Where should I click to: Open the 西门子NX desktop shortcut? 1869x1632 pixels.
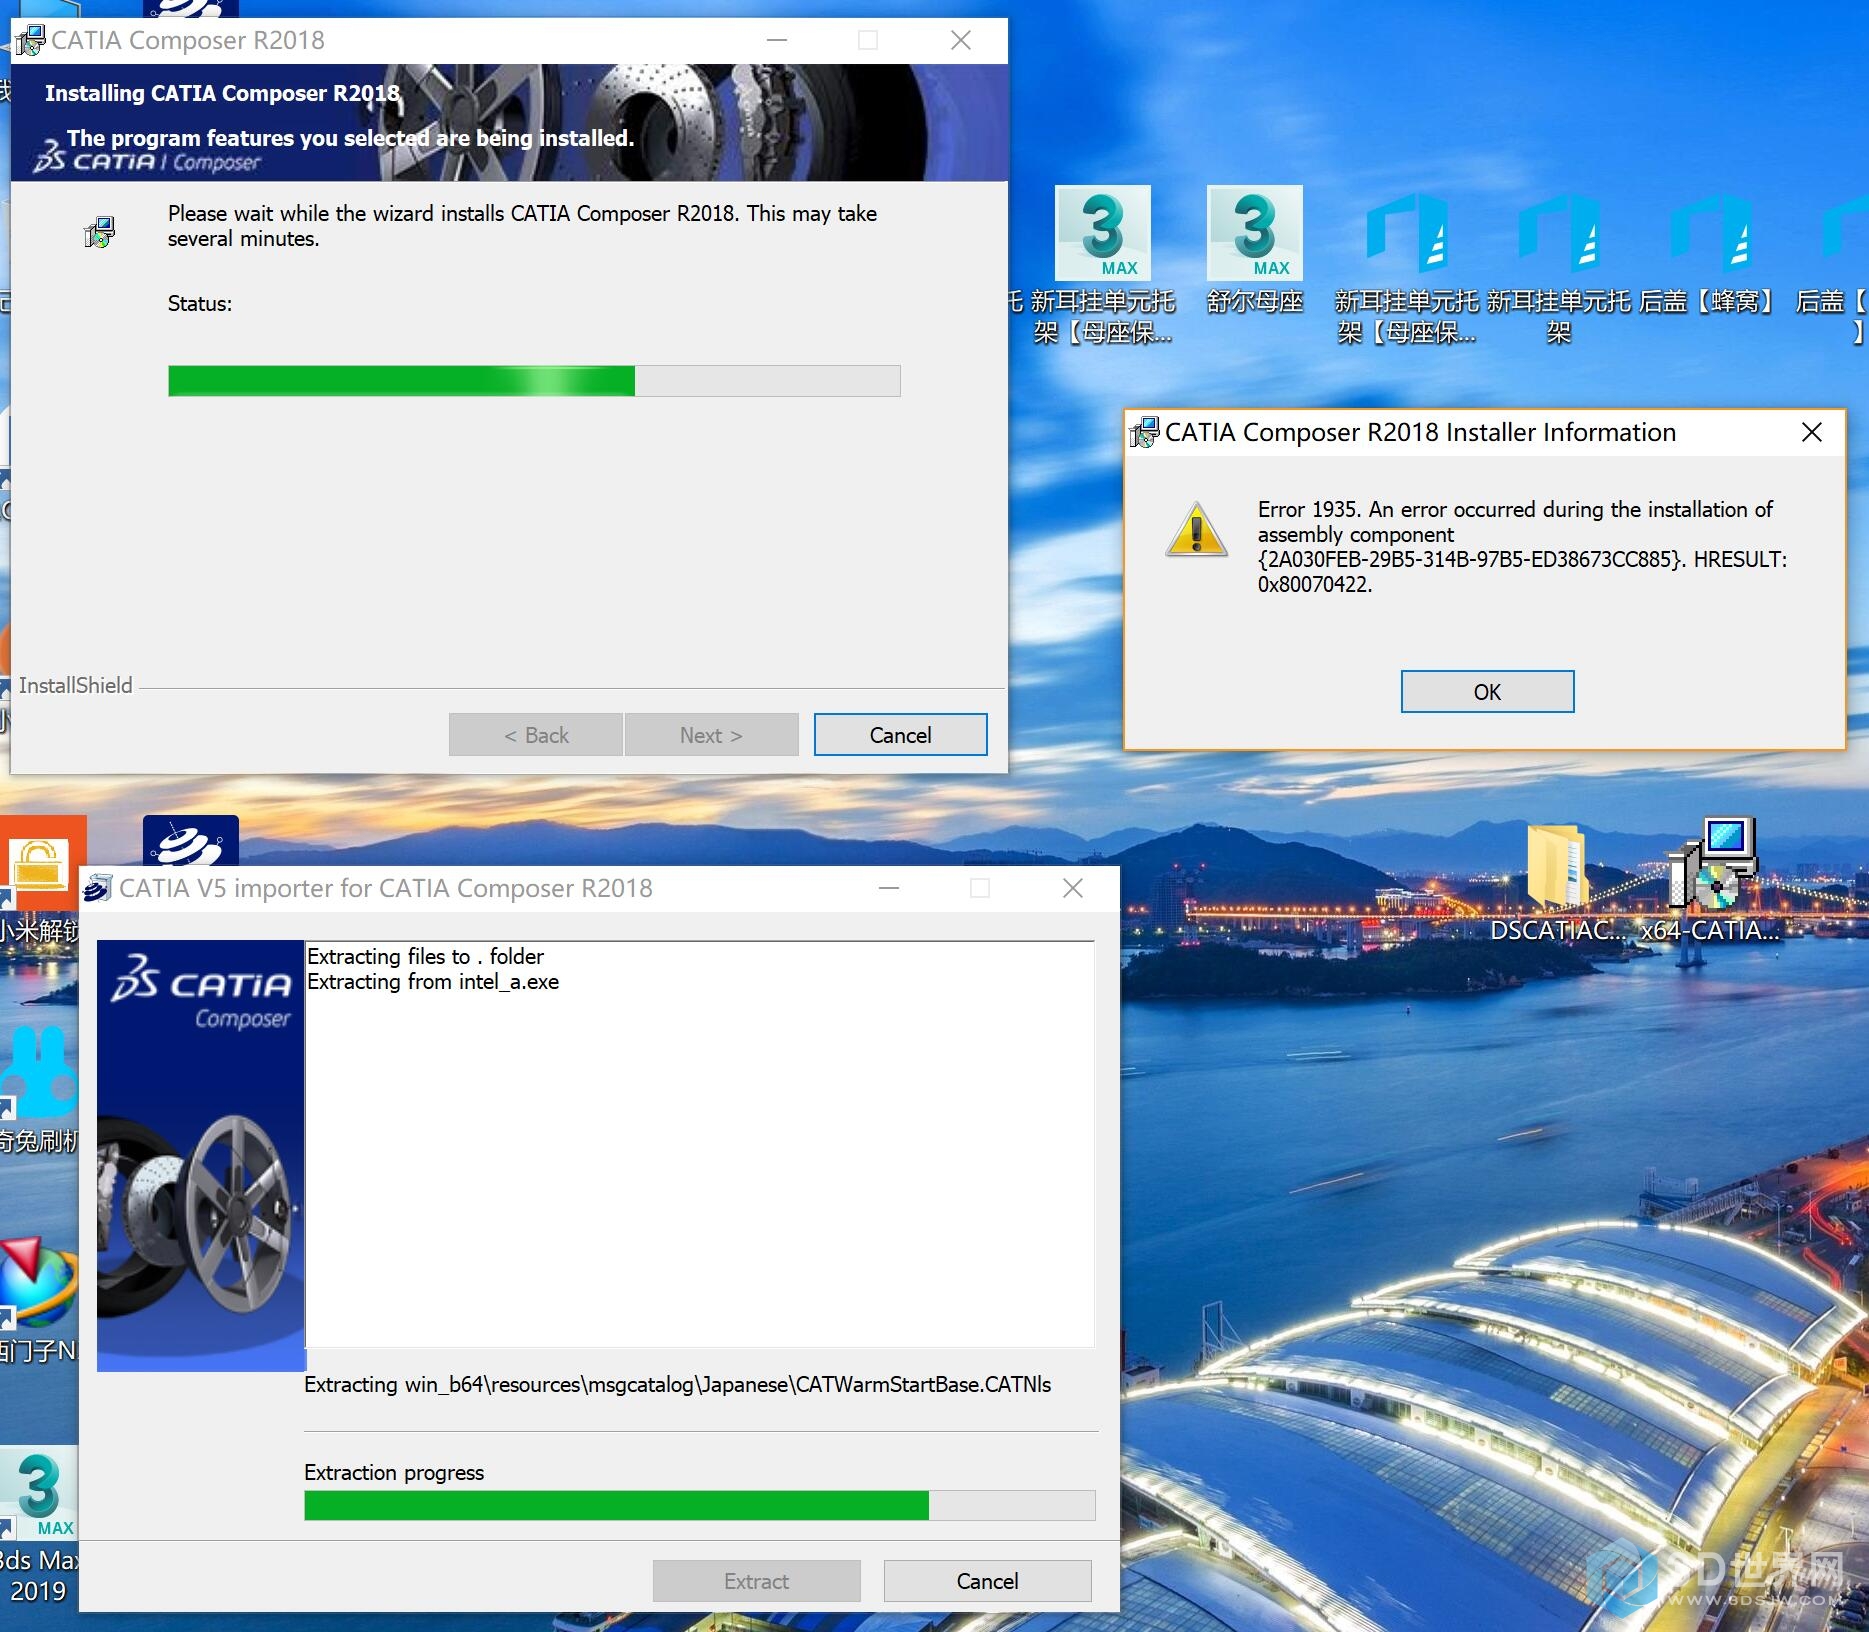click(x=38, y=1300)
